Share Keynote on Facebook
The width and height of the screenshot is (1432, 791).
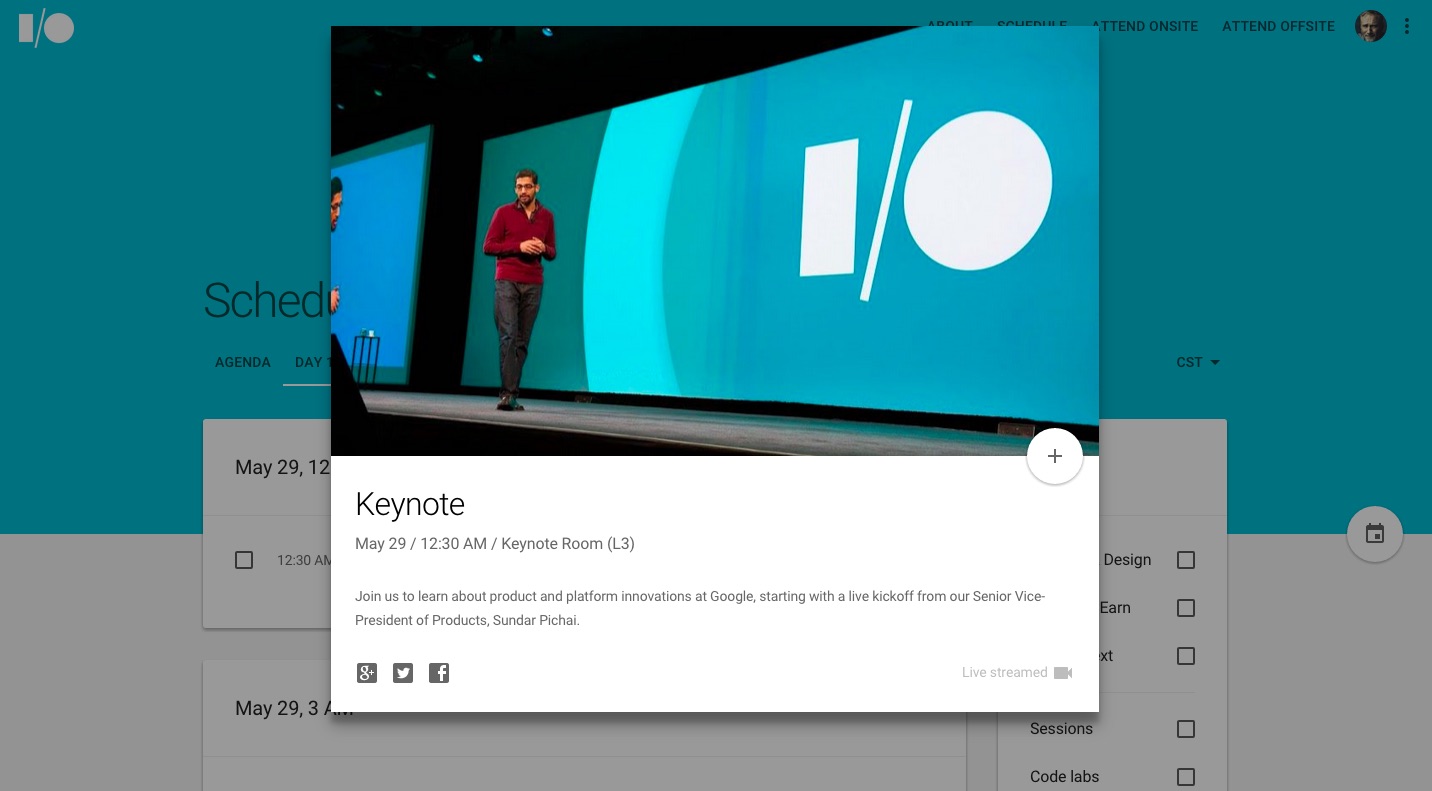[x=439, y=673]
